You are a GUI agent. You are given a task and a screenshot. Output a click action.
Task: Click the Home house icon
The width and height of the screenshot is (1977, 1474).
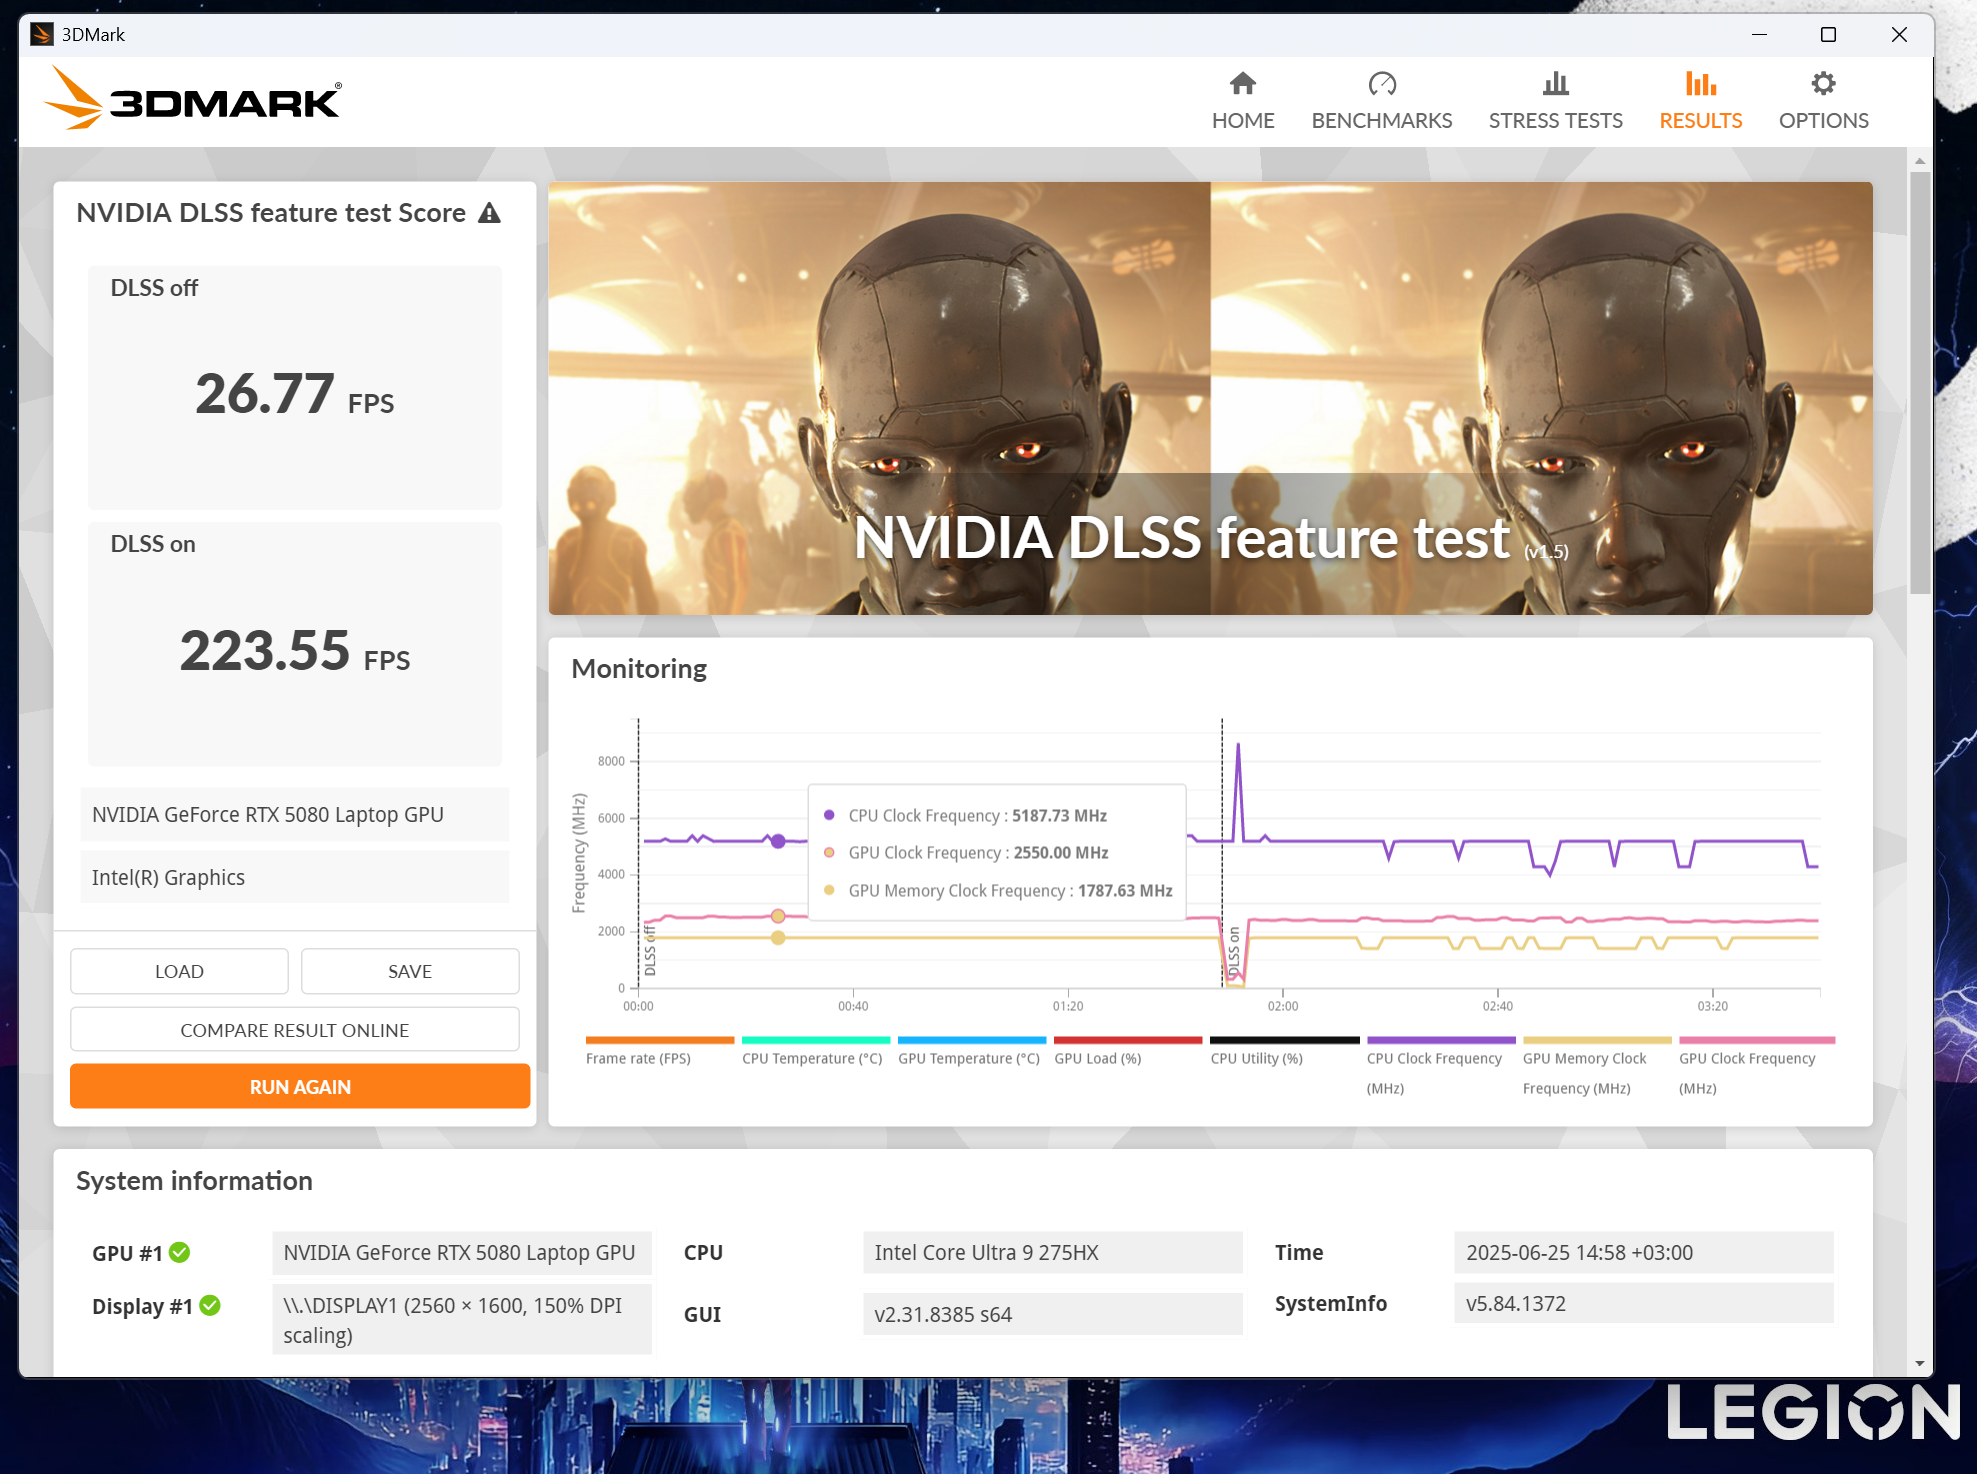pyautogui.click(x=1243, y=83)
